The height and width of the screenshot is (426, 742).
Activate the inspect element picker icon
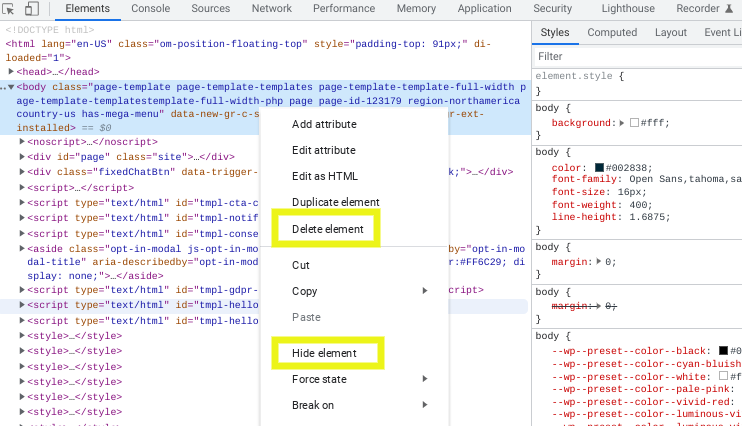9,9
